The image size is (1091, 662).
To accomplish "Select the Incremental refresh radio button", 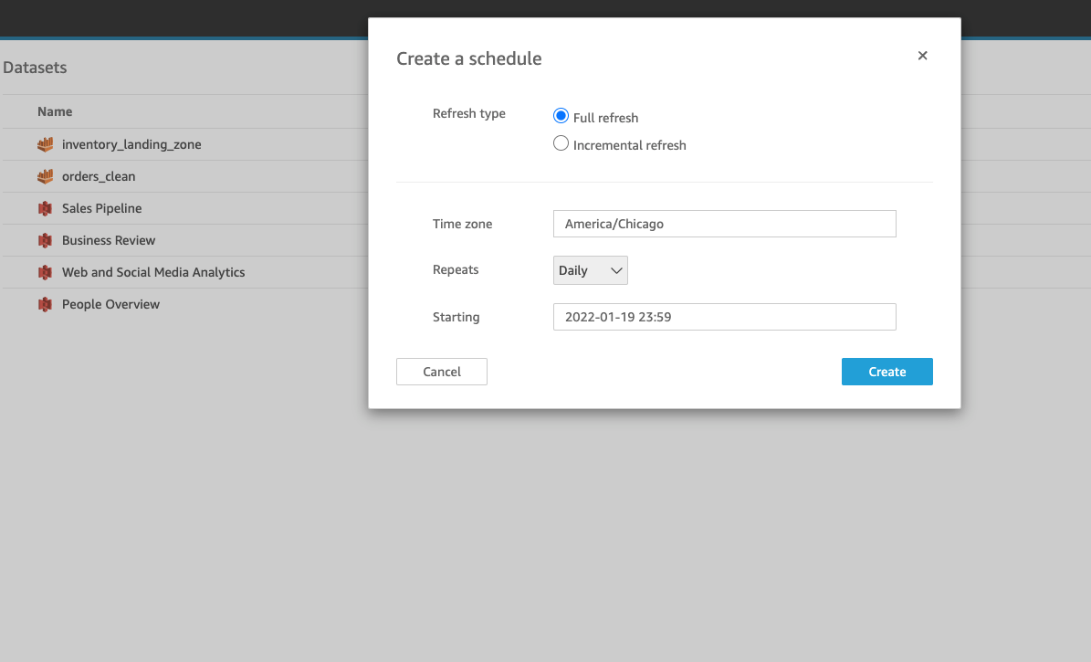I will point(561,143).
